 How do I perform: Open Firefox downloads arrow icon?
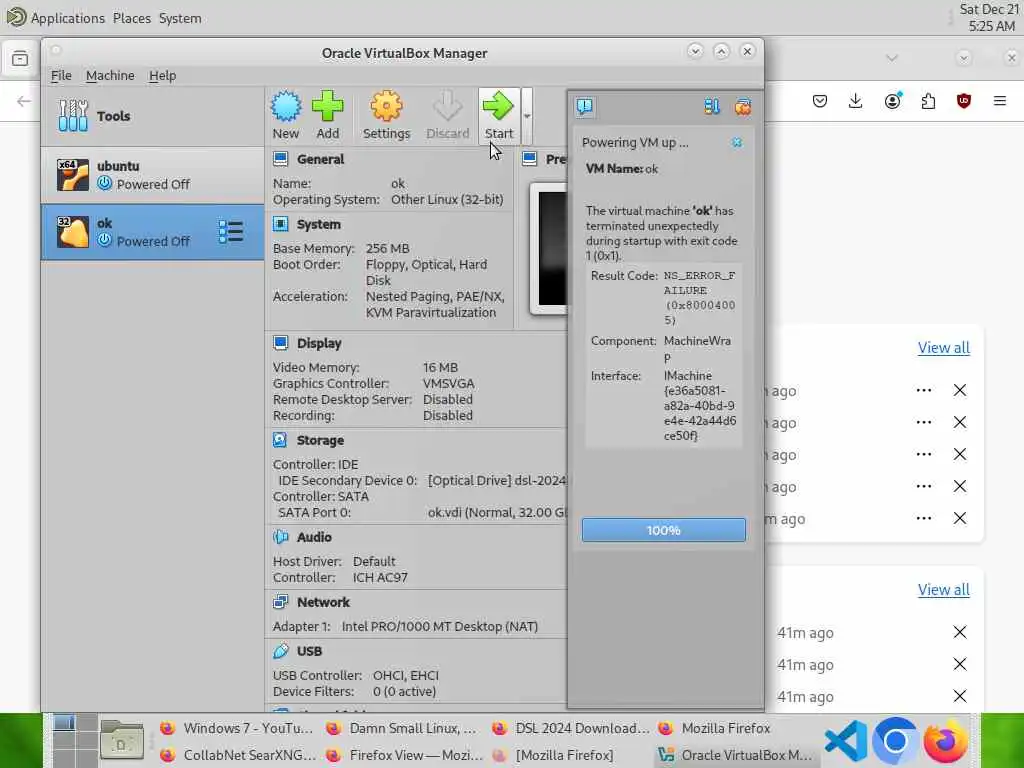[x=856, y=101]
